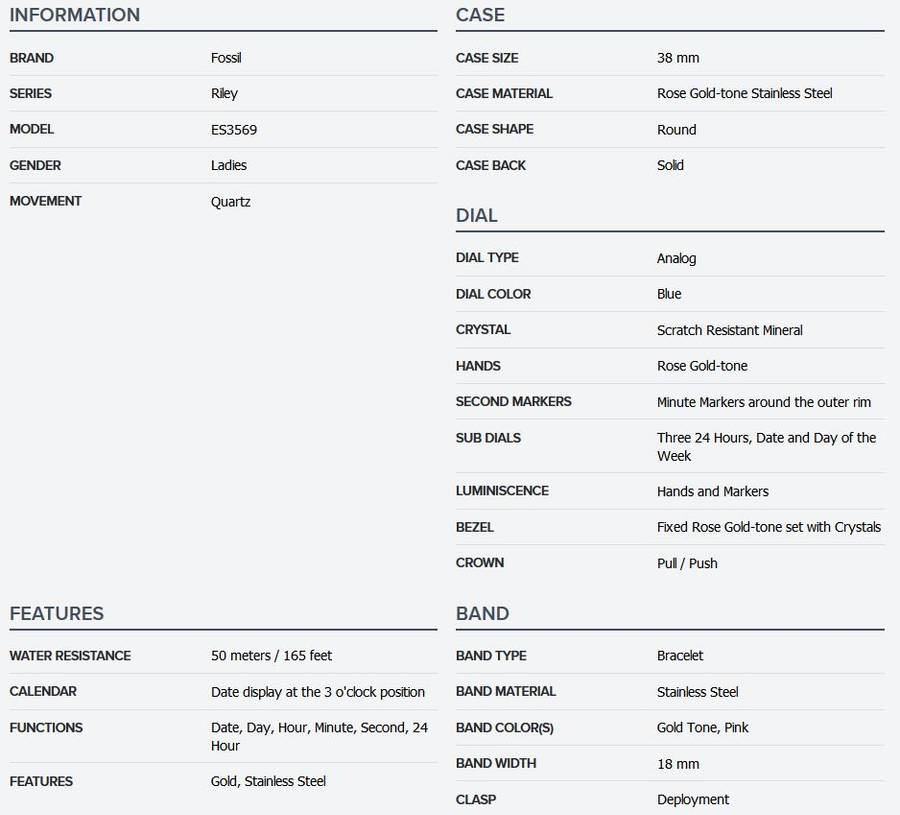900x815 pixels.
Task: Select the 38 mm case size value
Action: 678,58
